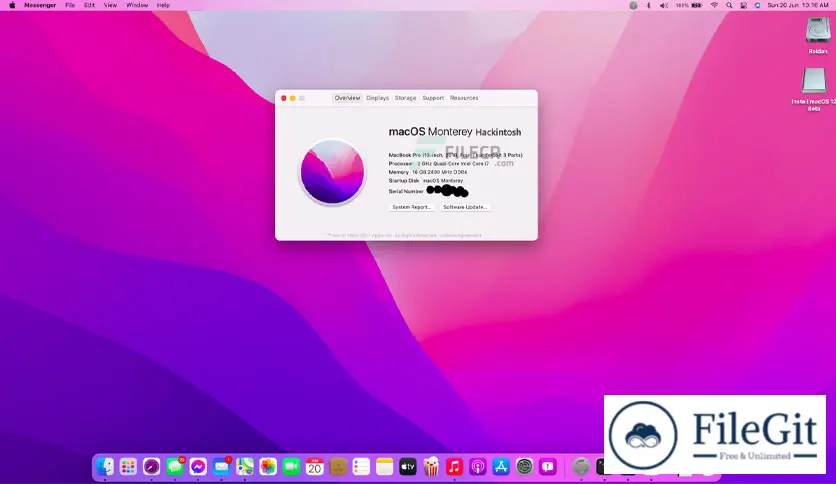Open Popcorn Time in the dock
836x484 pixels.
(431, 467)
